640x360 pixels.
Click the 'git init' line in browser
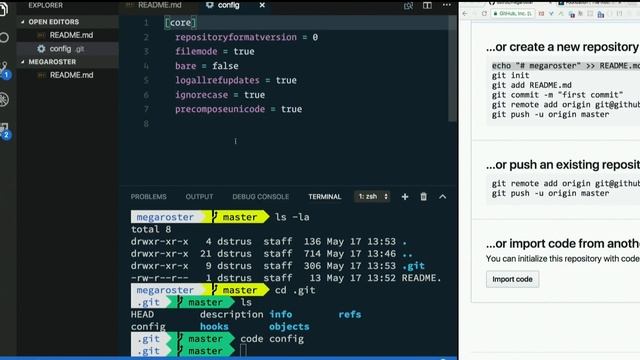pos(510,75)
